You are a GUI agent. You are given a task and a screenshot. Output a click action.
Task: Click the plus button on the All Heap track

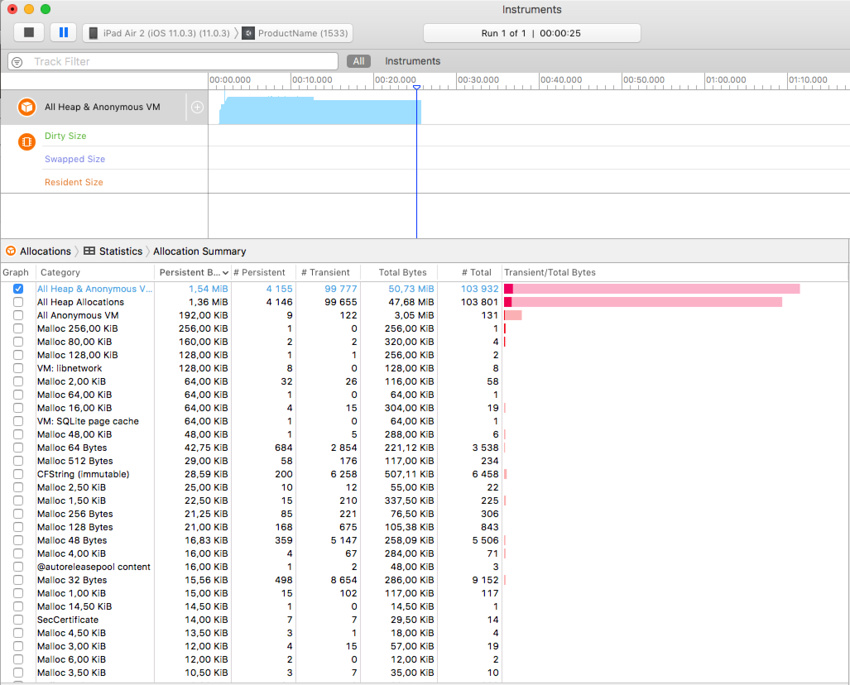tap(197, 107)
